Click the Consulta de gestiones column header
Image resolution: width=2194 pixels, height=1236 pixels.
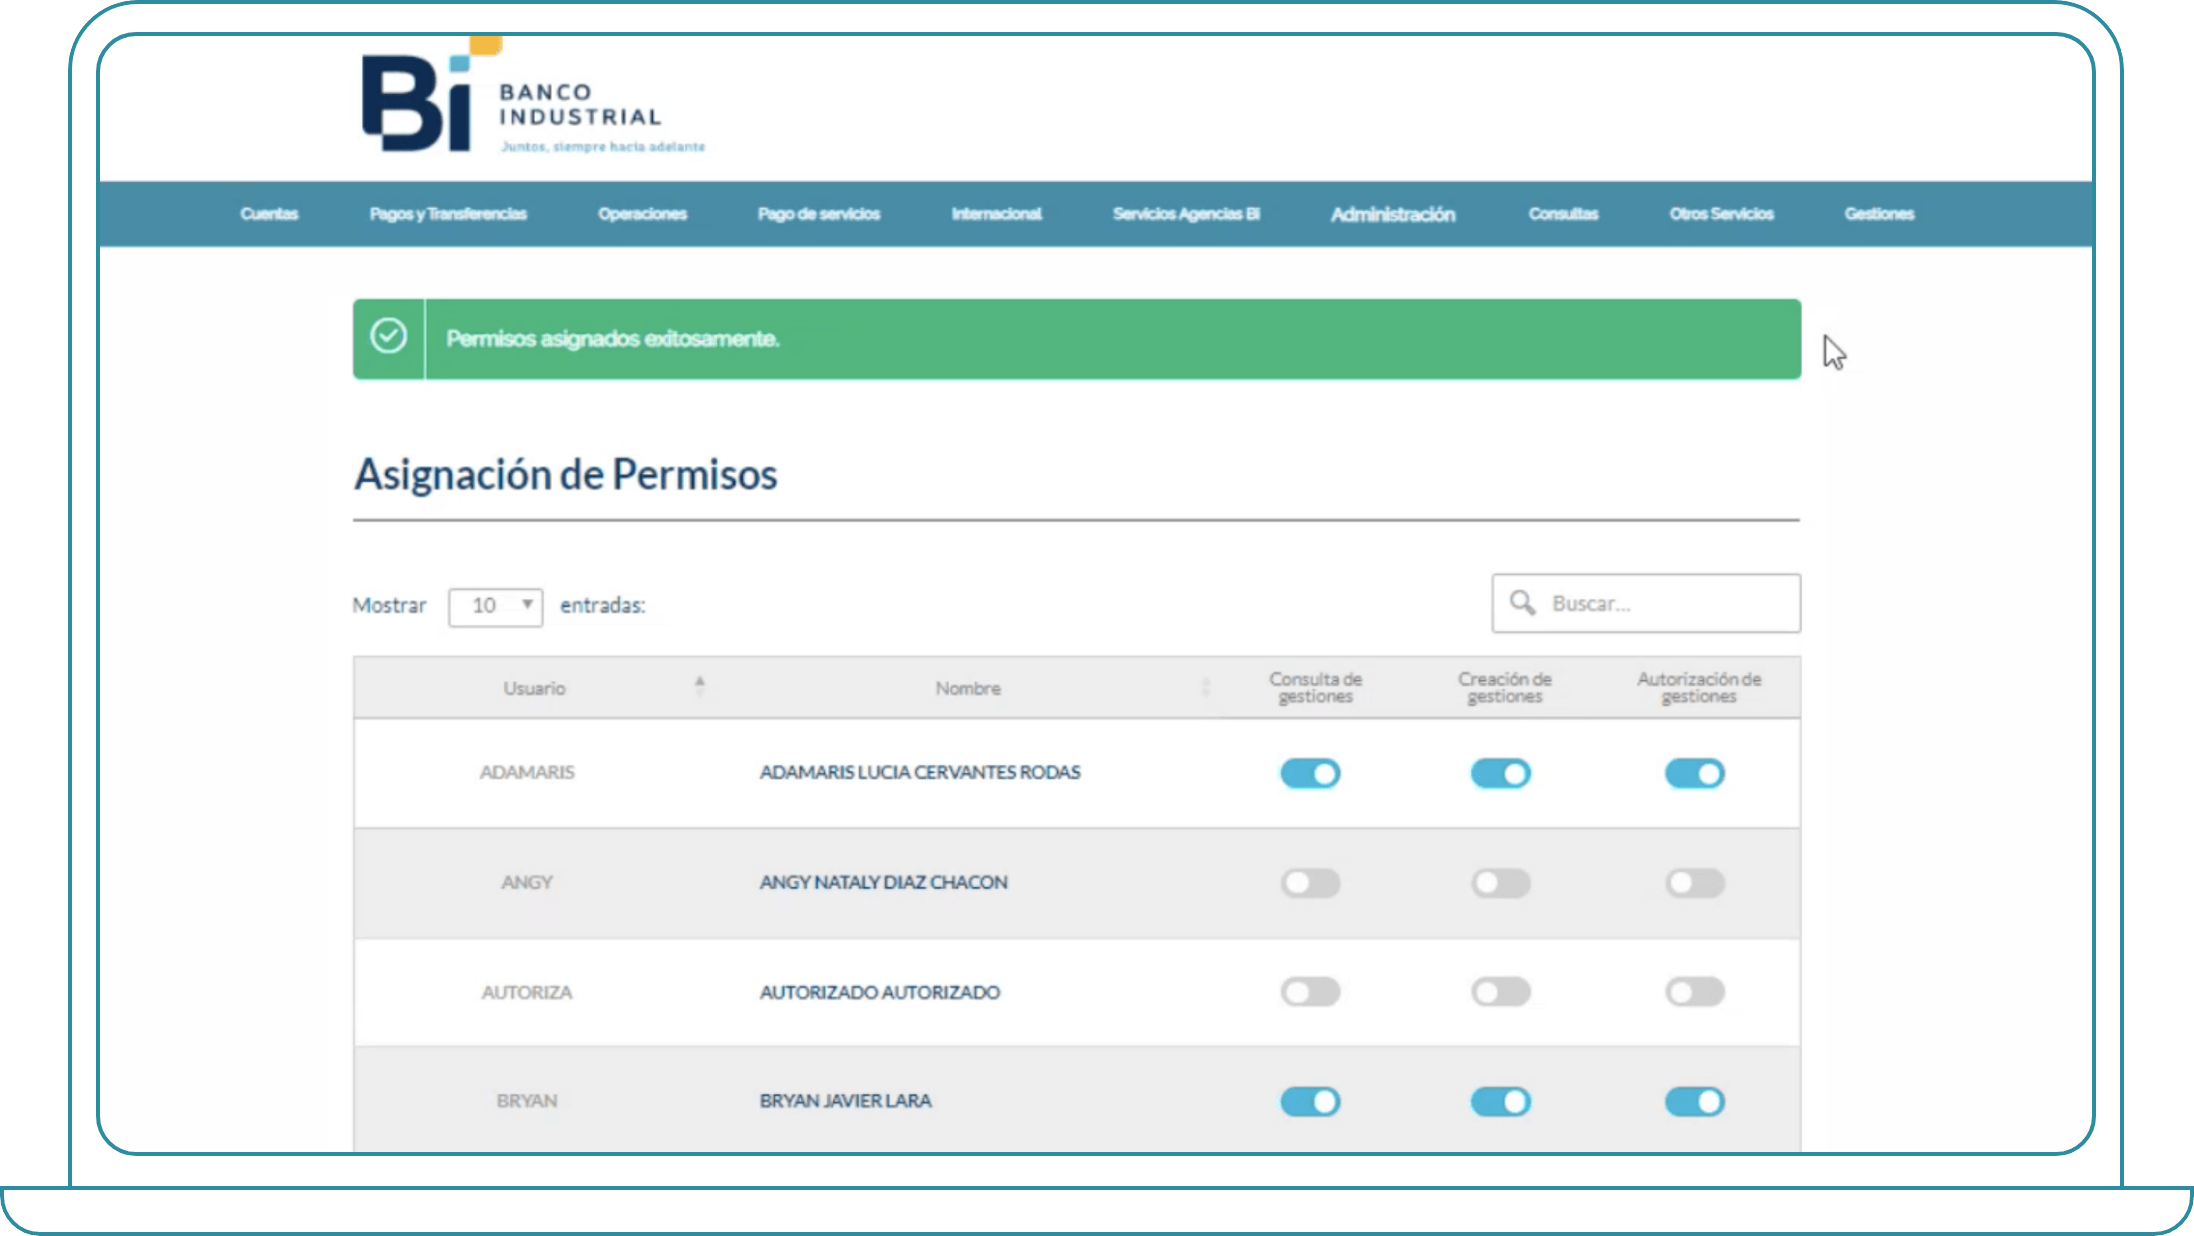1315,687
